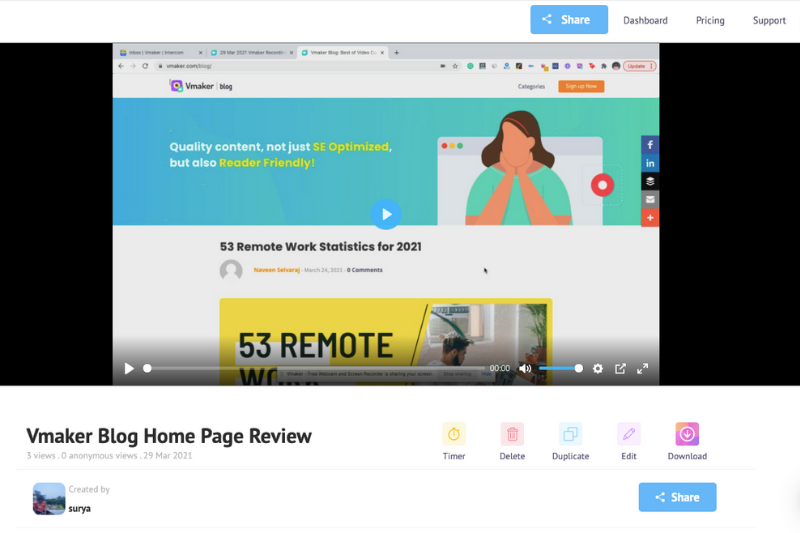Image resolution: width=800 pixels, height=533 pixels.
Task: Open video in pop-out window icon
Action: [x=620, y=368]
